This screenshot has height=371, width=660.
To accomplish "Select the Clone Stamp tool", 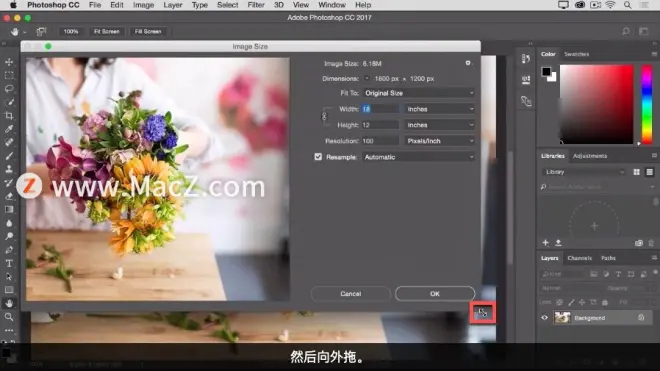I will pyautogui.click(x=9, y=169).
